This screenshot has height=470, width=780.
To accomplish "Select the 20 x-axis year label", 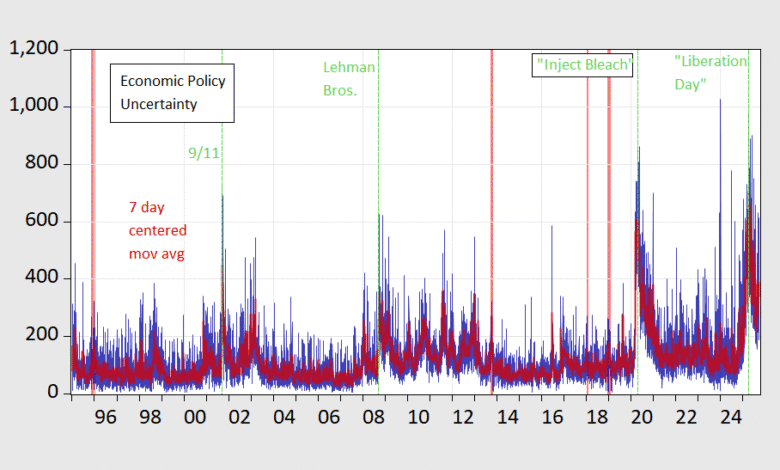I will coord(643,414).
